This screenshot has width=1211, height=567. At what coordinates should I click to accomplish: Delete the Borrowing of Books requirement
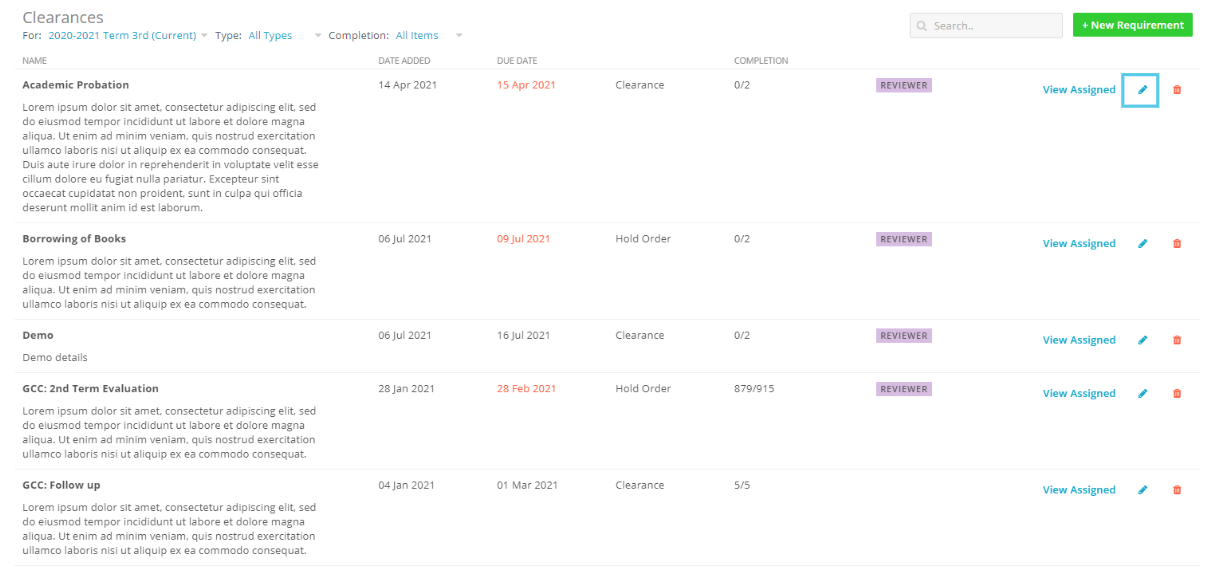click(x=1176, y=244)
